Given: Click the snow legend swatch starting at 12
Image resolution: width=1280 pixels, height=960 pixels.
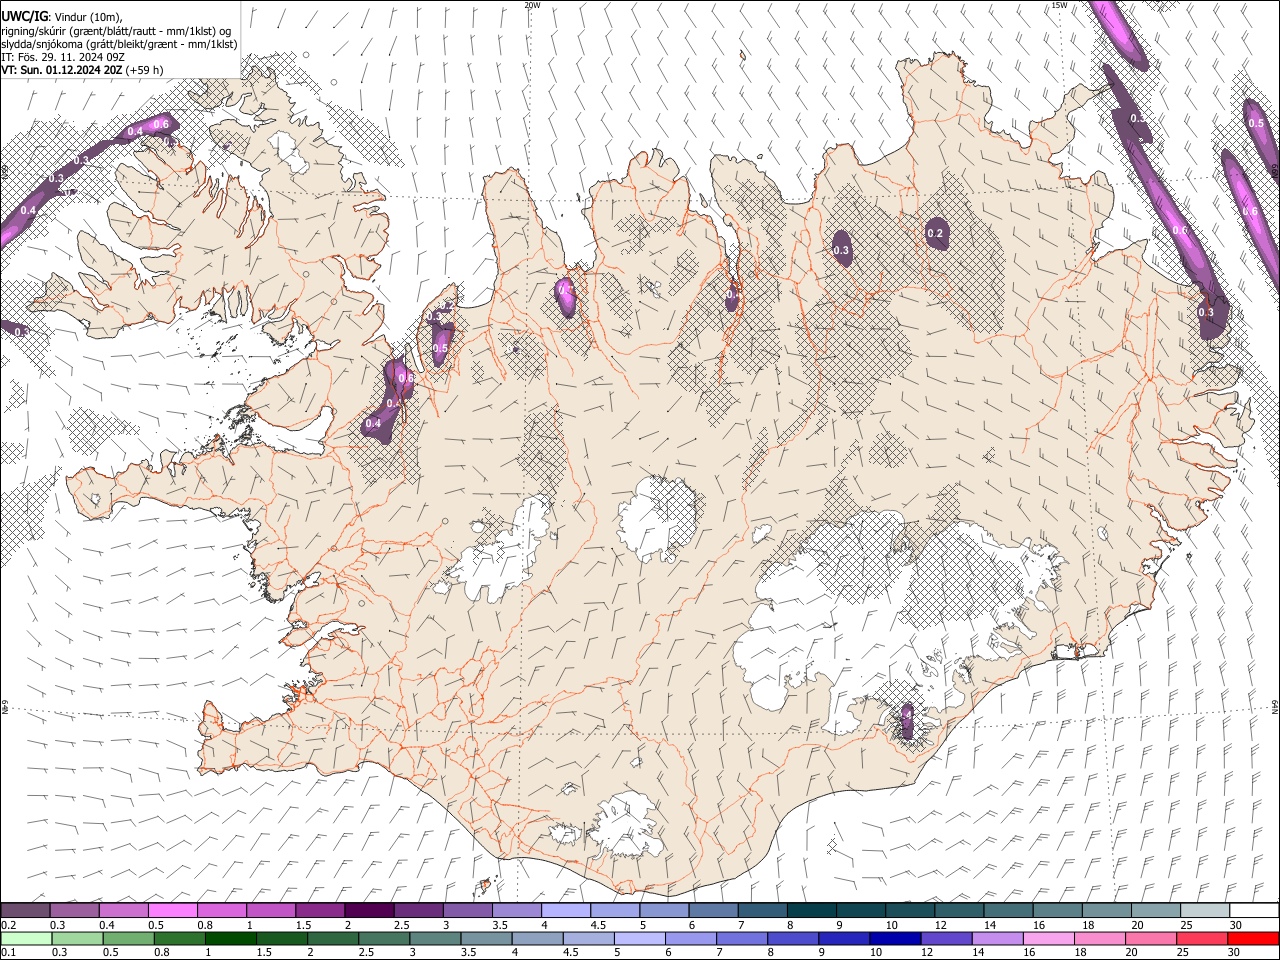Looking at the screenshot, I should [x=957, y=910].
